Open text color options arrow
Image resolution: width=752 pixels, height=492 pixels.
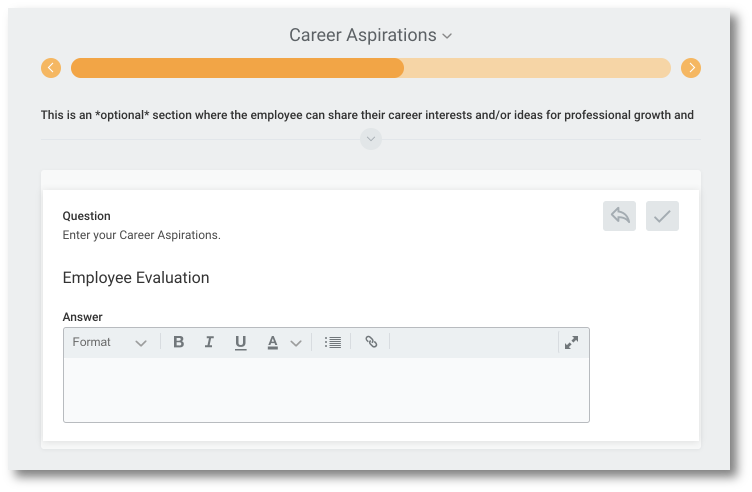point(296,343)
